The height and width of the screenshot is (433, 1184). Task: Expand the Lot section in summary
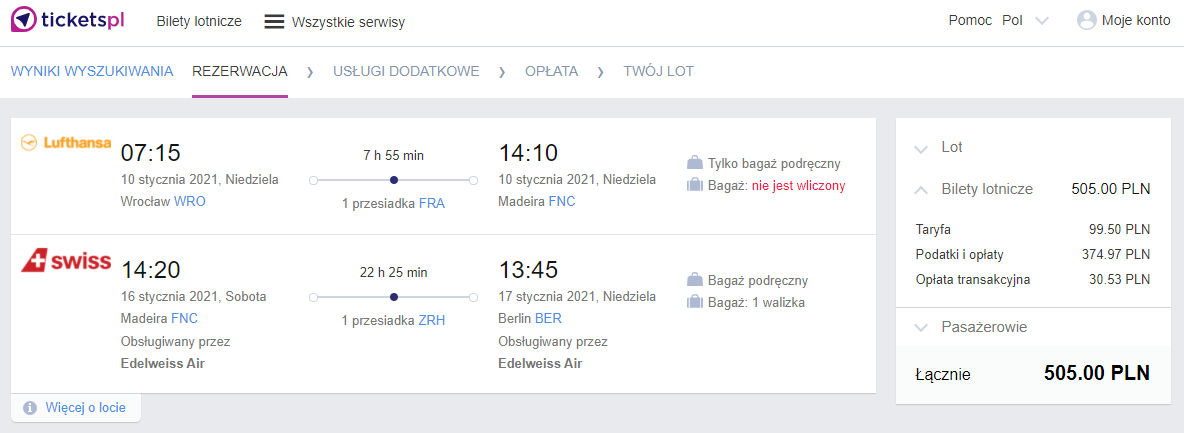point(920,148)
